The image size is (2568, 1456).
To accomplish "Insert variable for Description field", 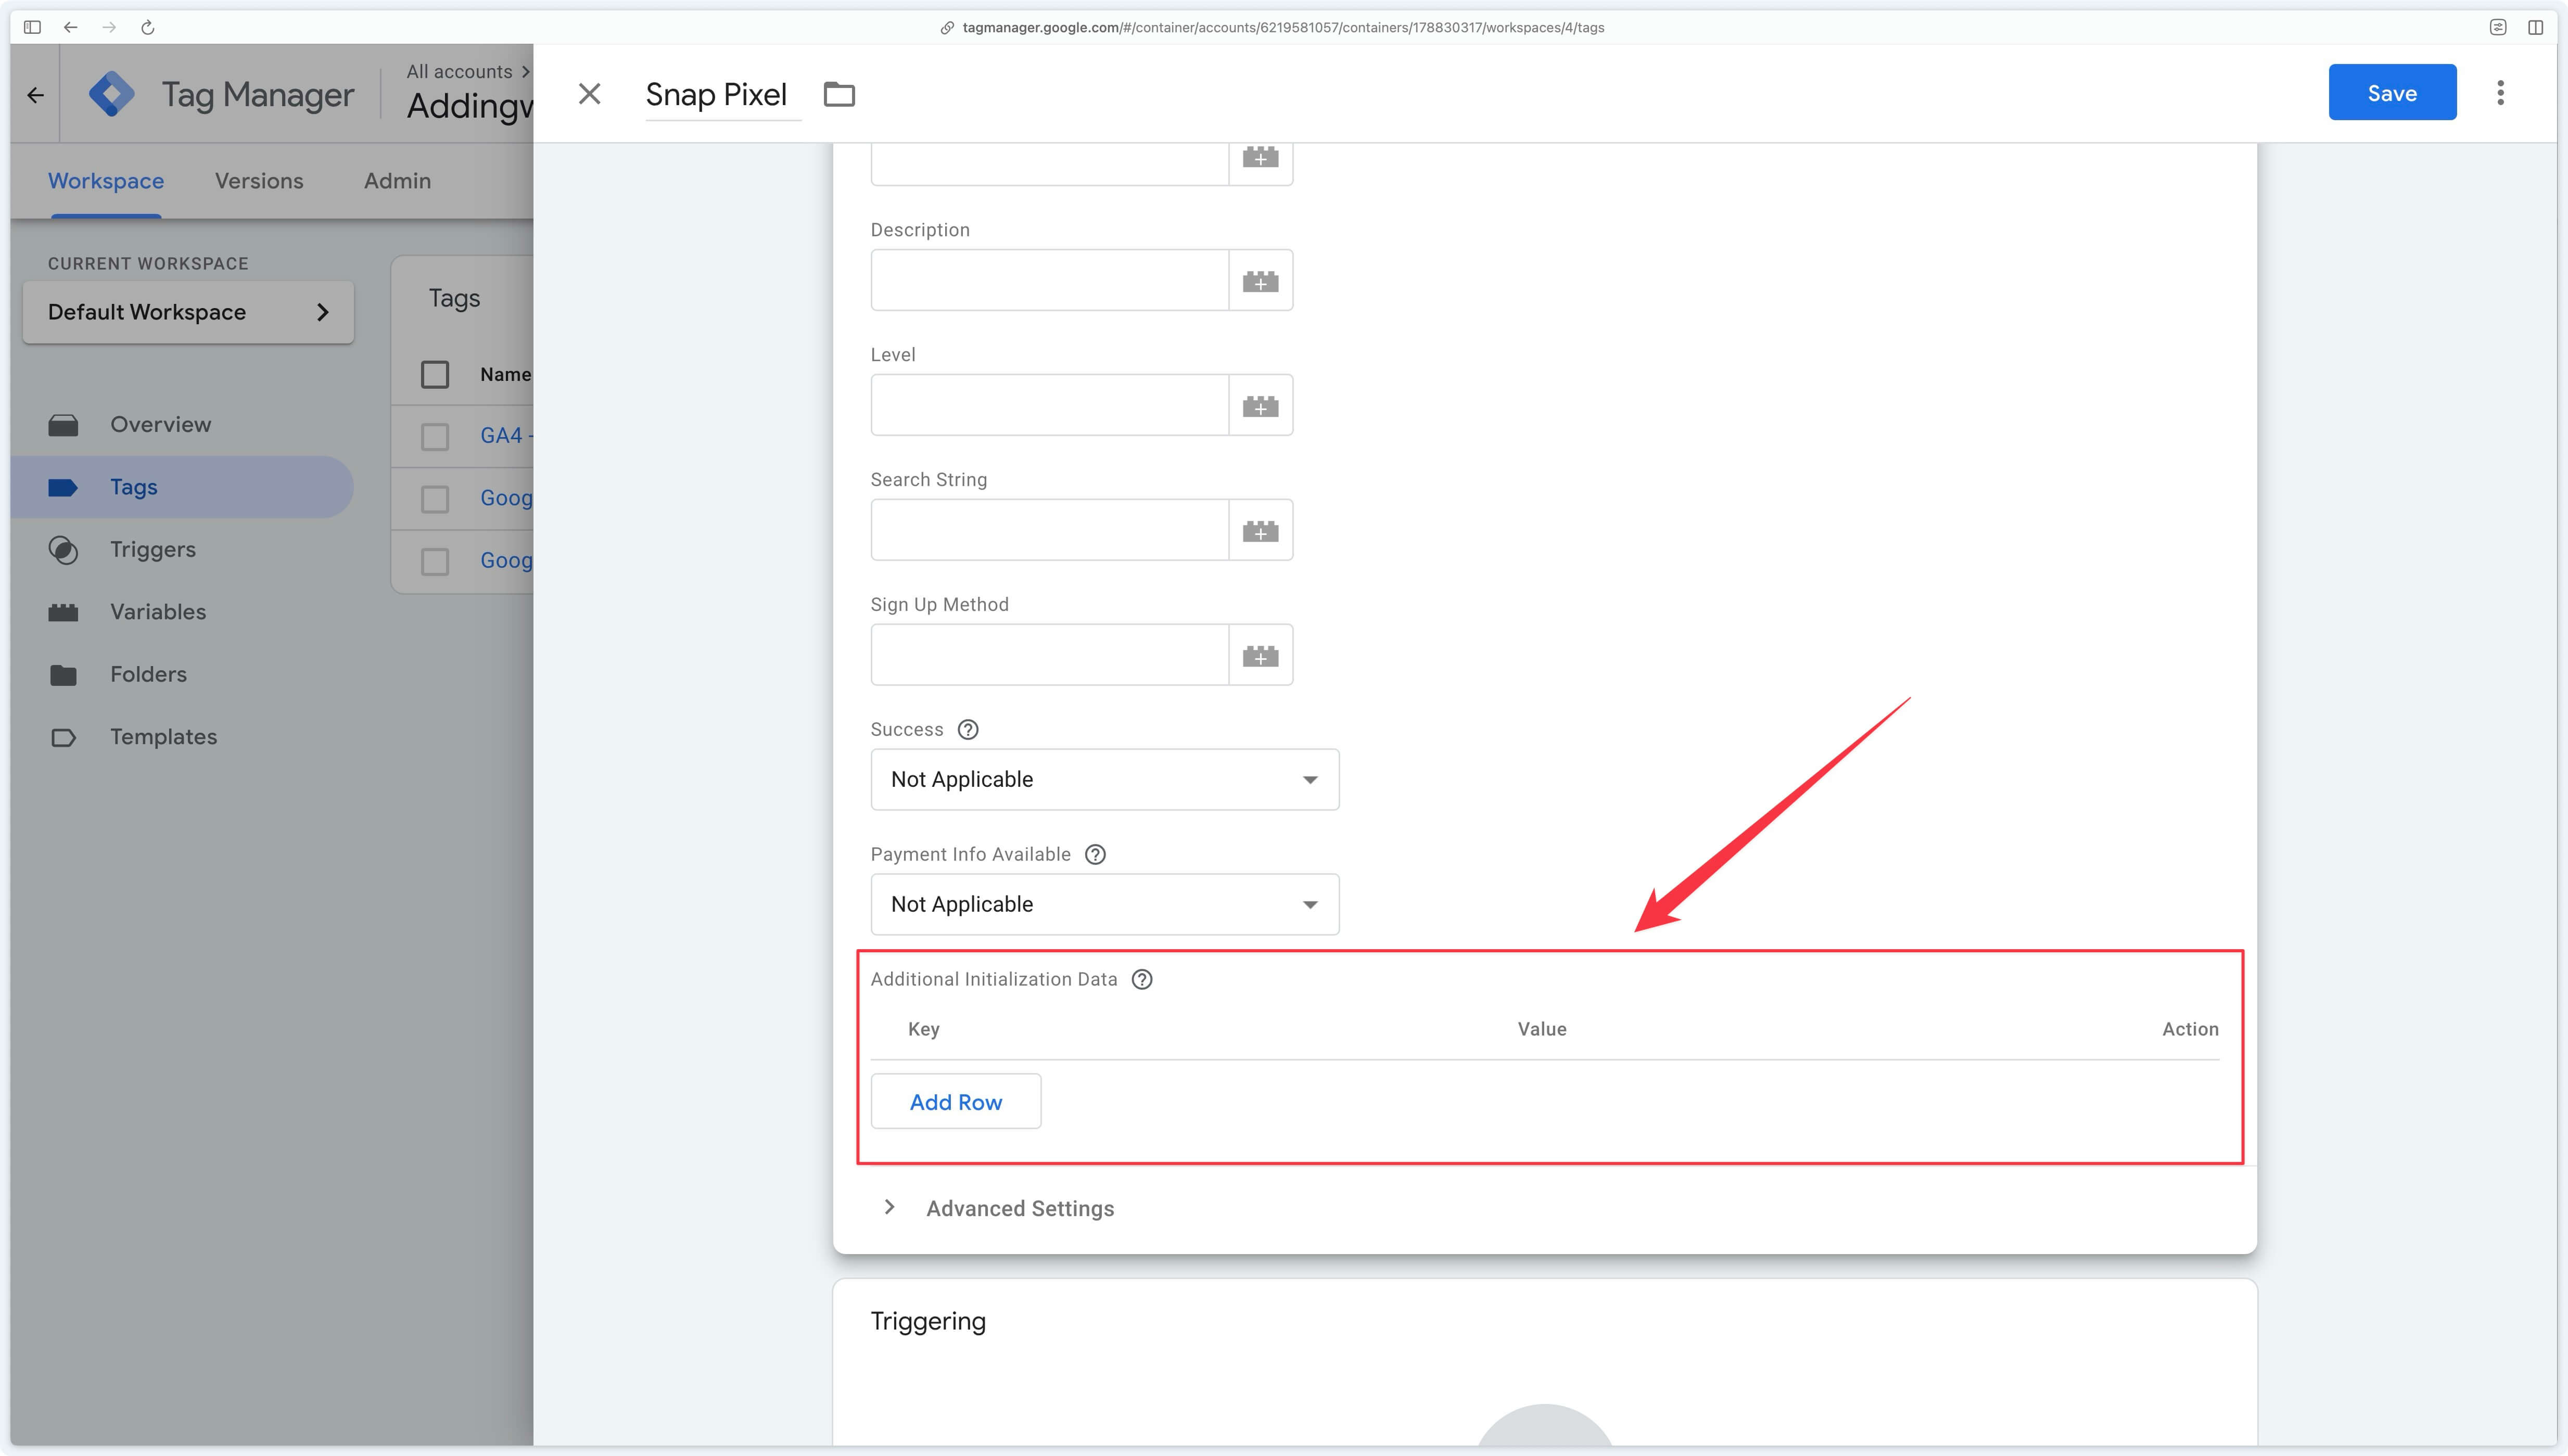I will 1260,281.
